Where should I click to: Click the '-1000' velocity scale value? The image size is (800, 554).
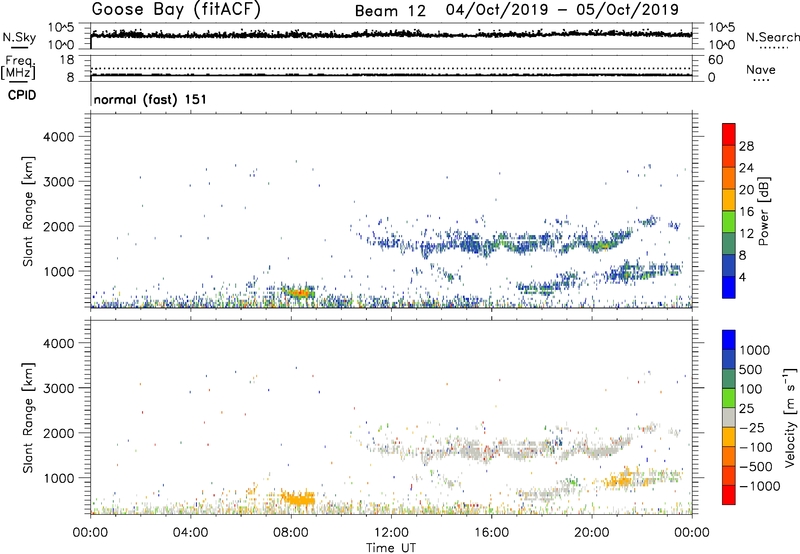(x=759, y=486)
